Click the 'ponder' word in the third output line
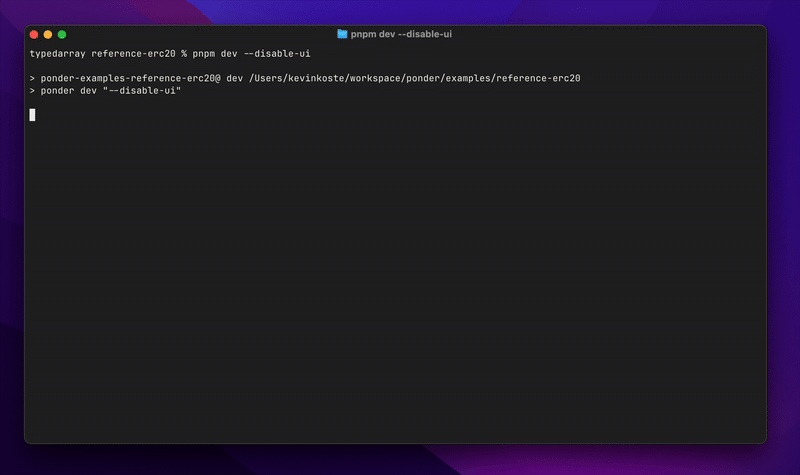800x475 pixels. tap(58, 90)
